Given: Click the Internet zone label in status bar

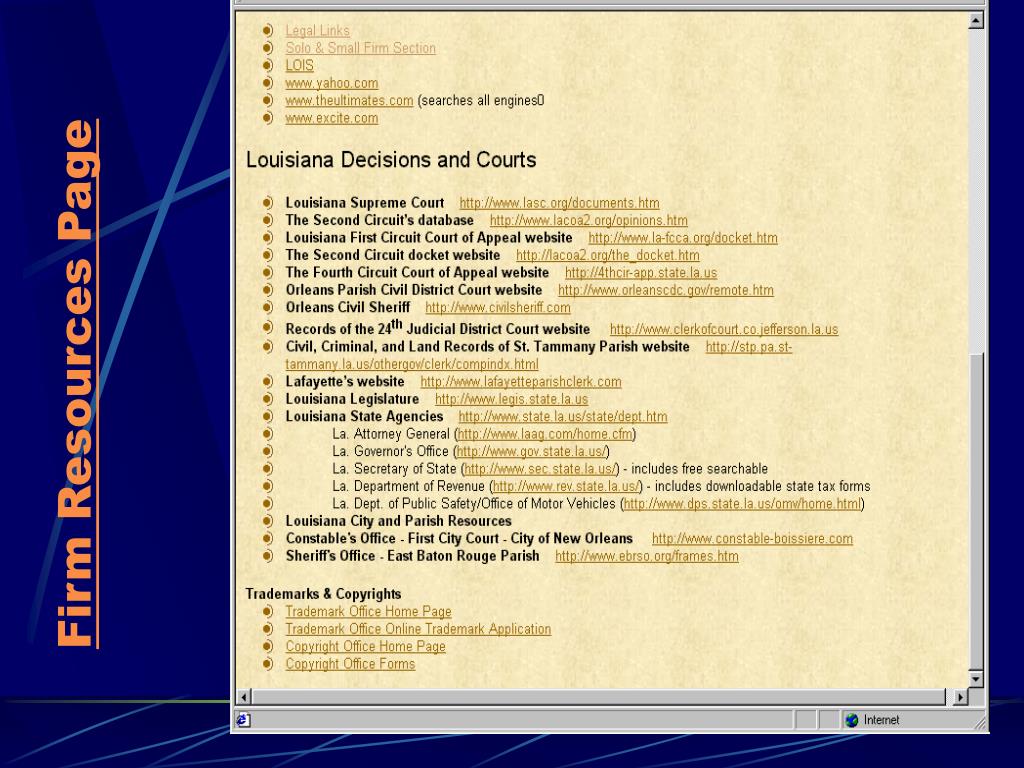Looking at the screenshot, I should point(882,720).
